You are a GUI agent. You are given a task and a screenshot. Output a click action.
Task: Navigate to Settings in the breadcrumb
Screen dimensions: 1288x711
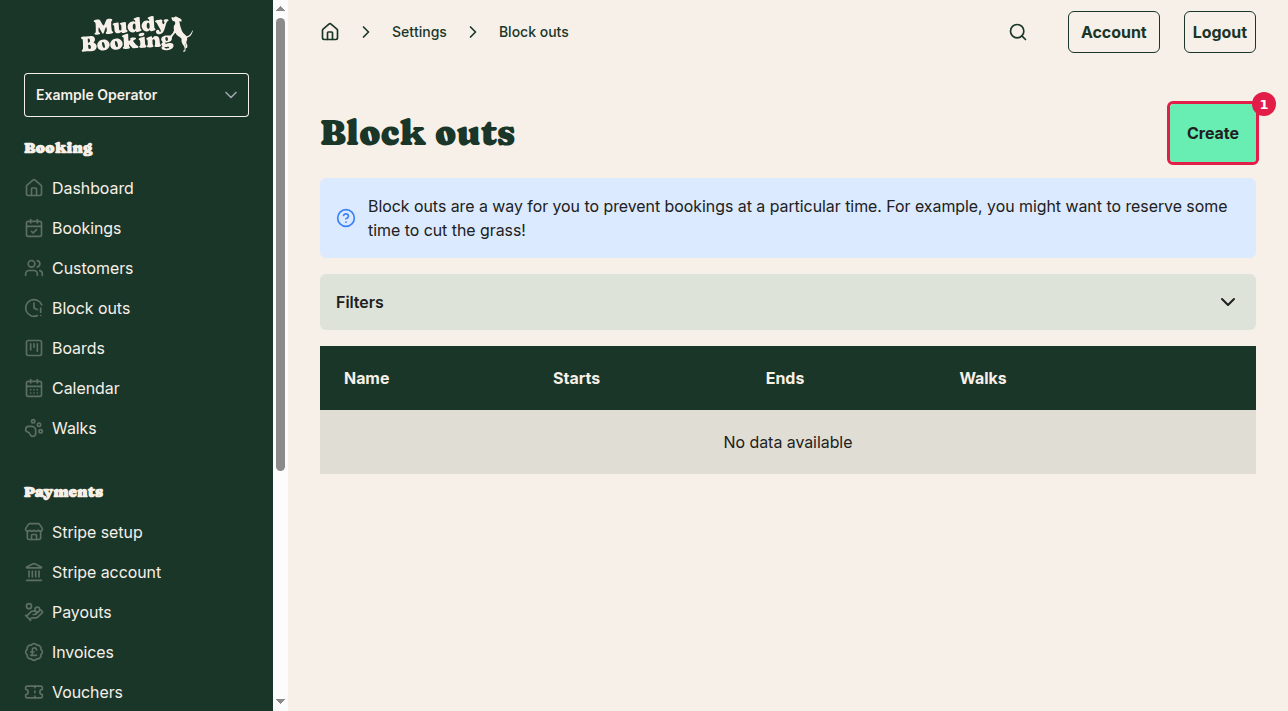click(x=419, y=31)
